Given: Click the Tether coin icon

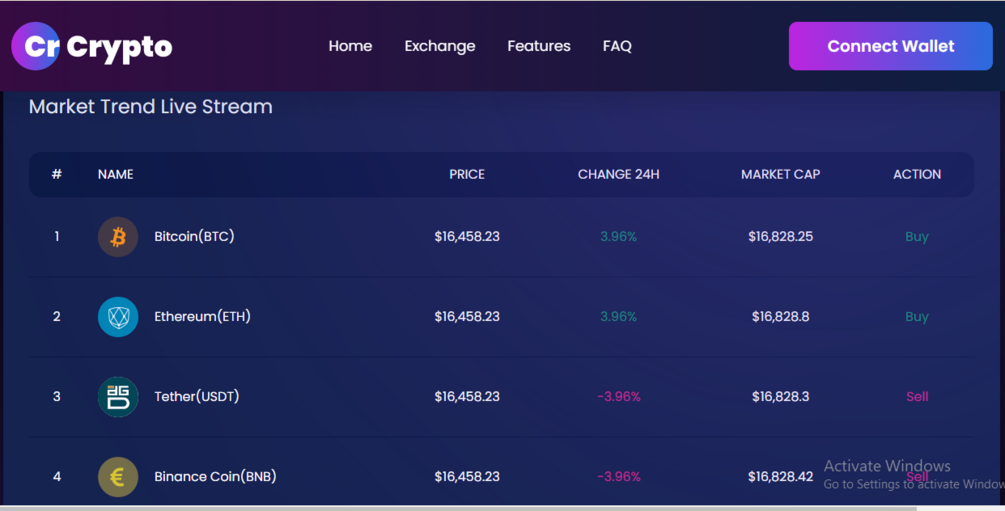Looking at the screenshot, I should (118, 397).
